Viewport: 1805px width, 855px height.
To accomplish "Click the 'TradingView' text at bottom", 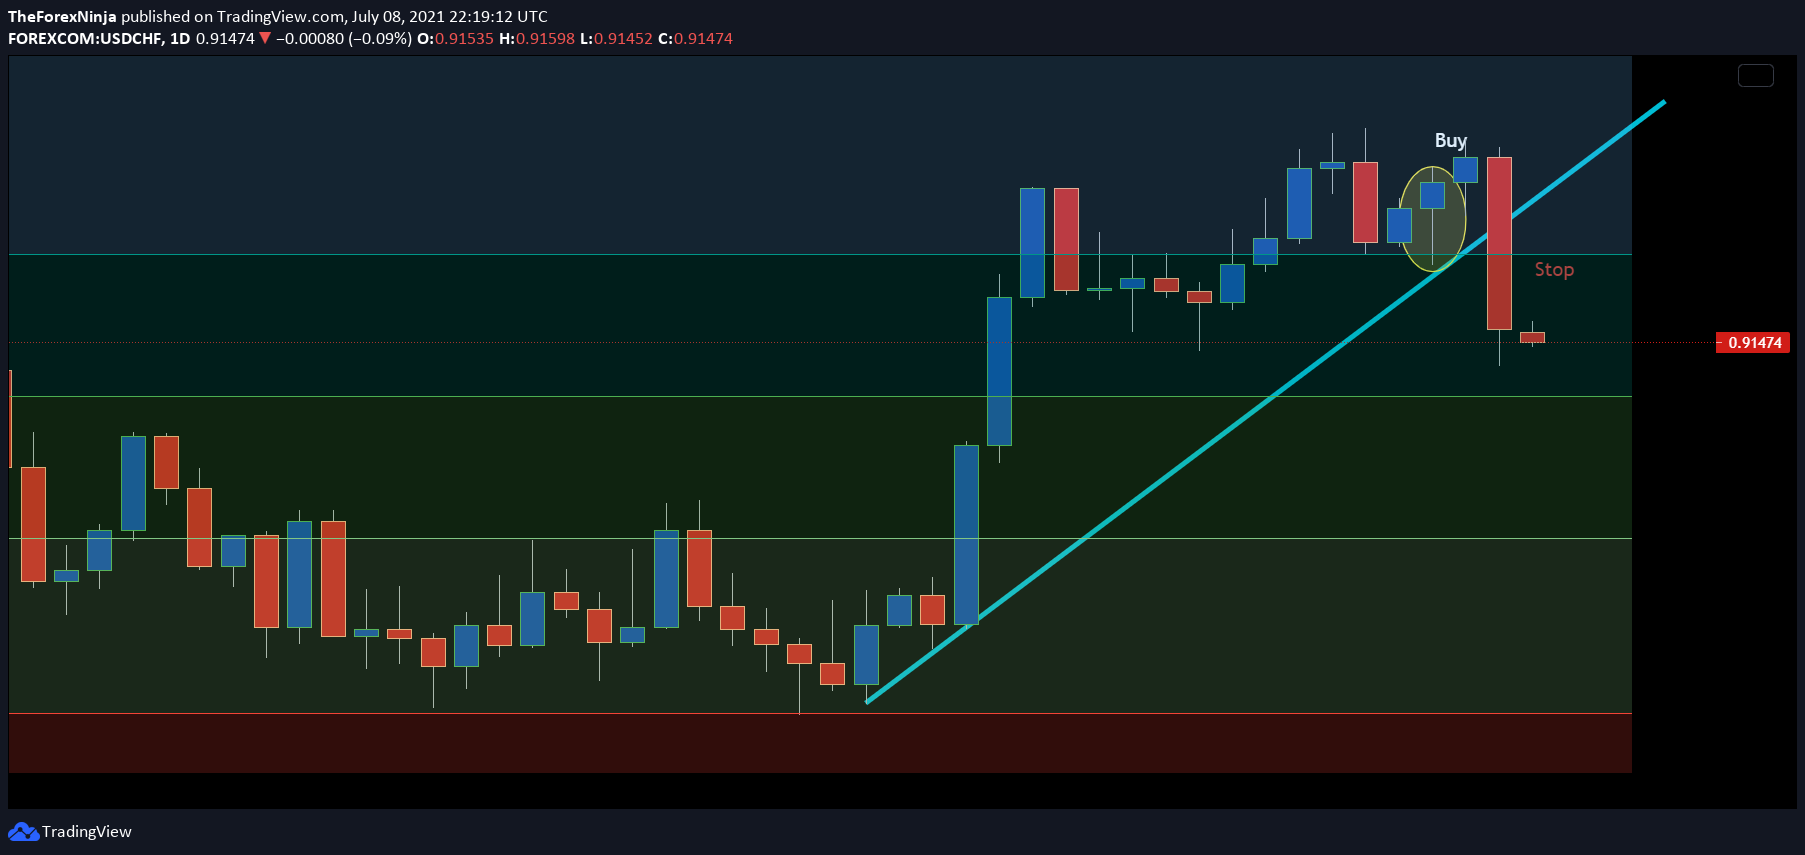I will 86,831.
